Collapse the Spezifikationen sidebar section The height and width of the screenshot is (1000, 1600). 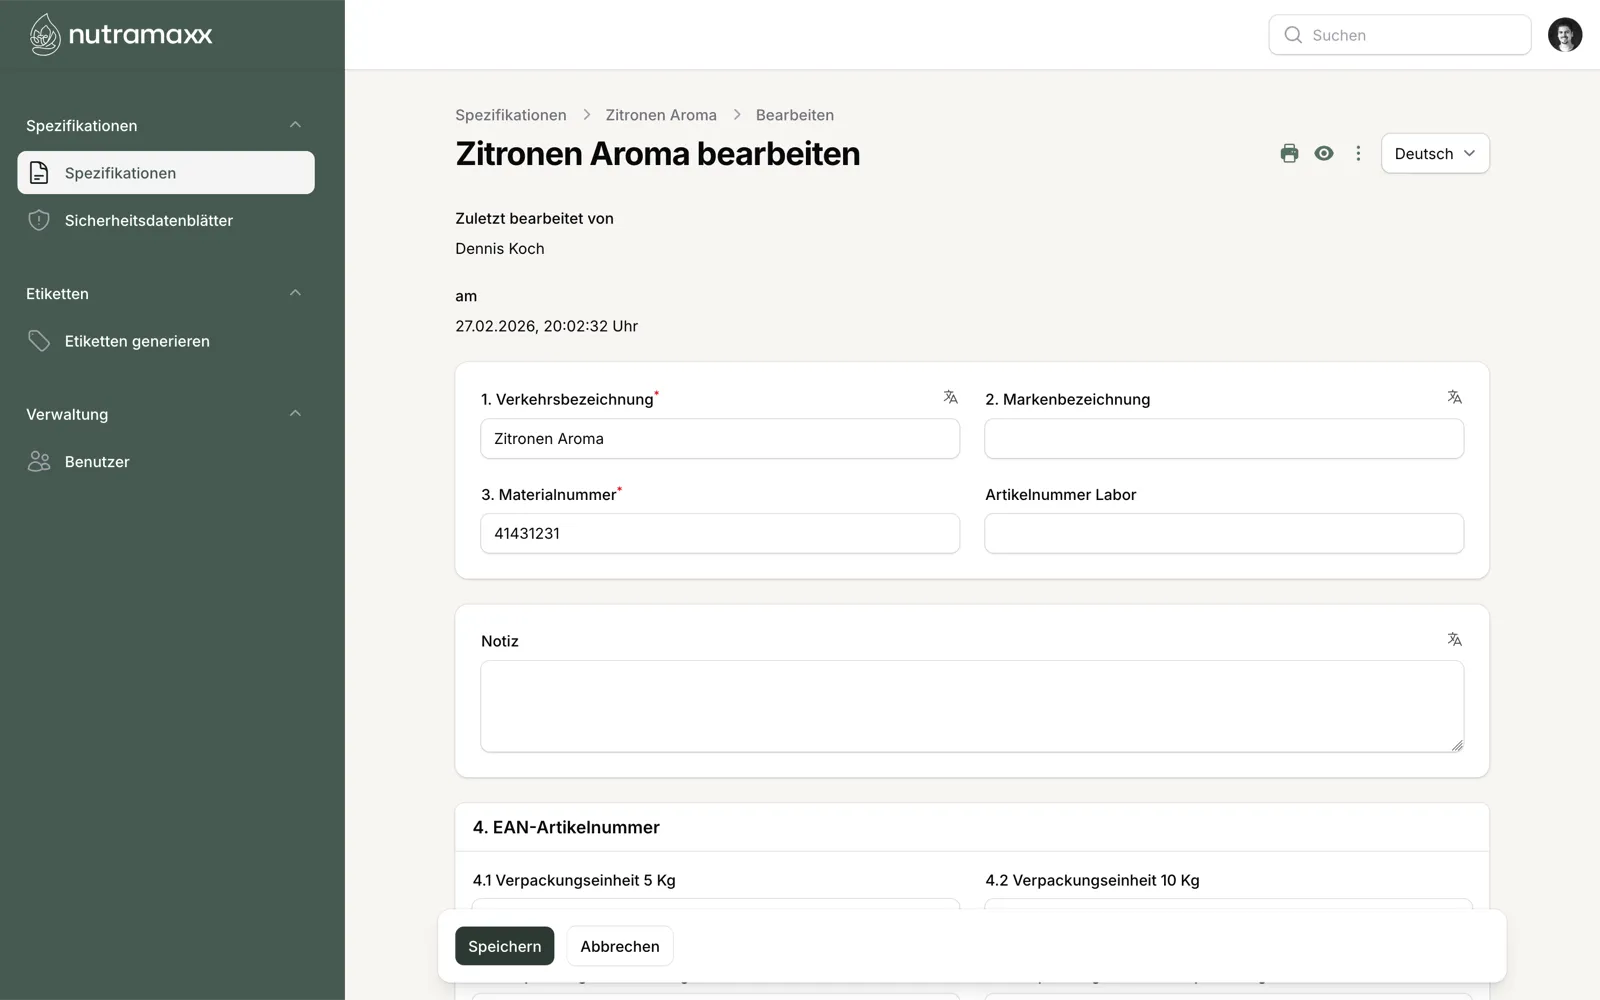tap(295, 124)
